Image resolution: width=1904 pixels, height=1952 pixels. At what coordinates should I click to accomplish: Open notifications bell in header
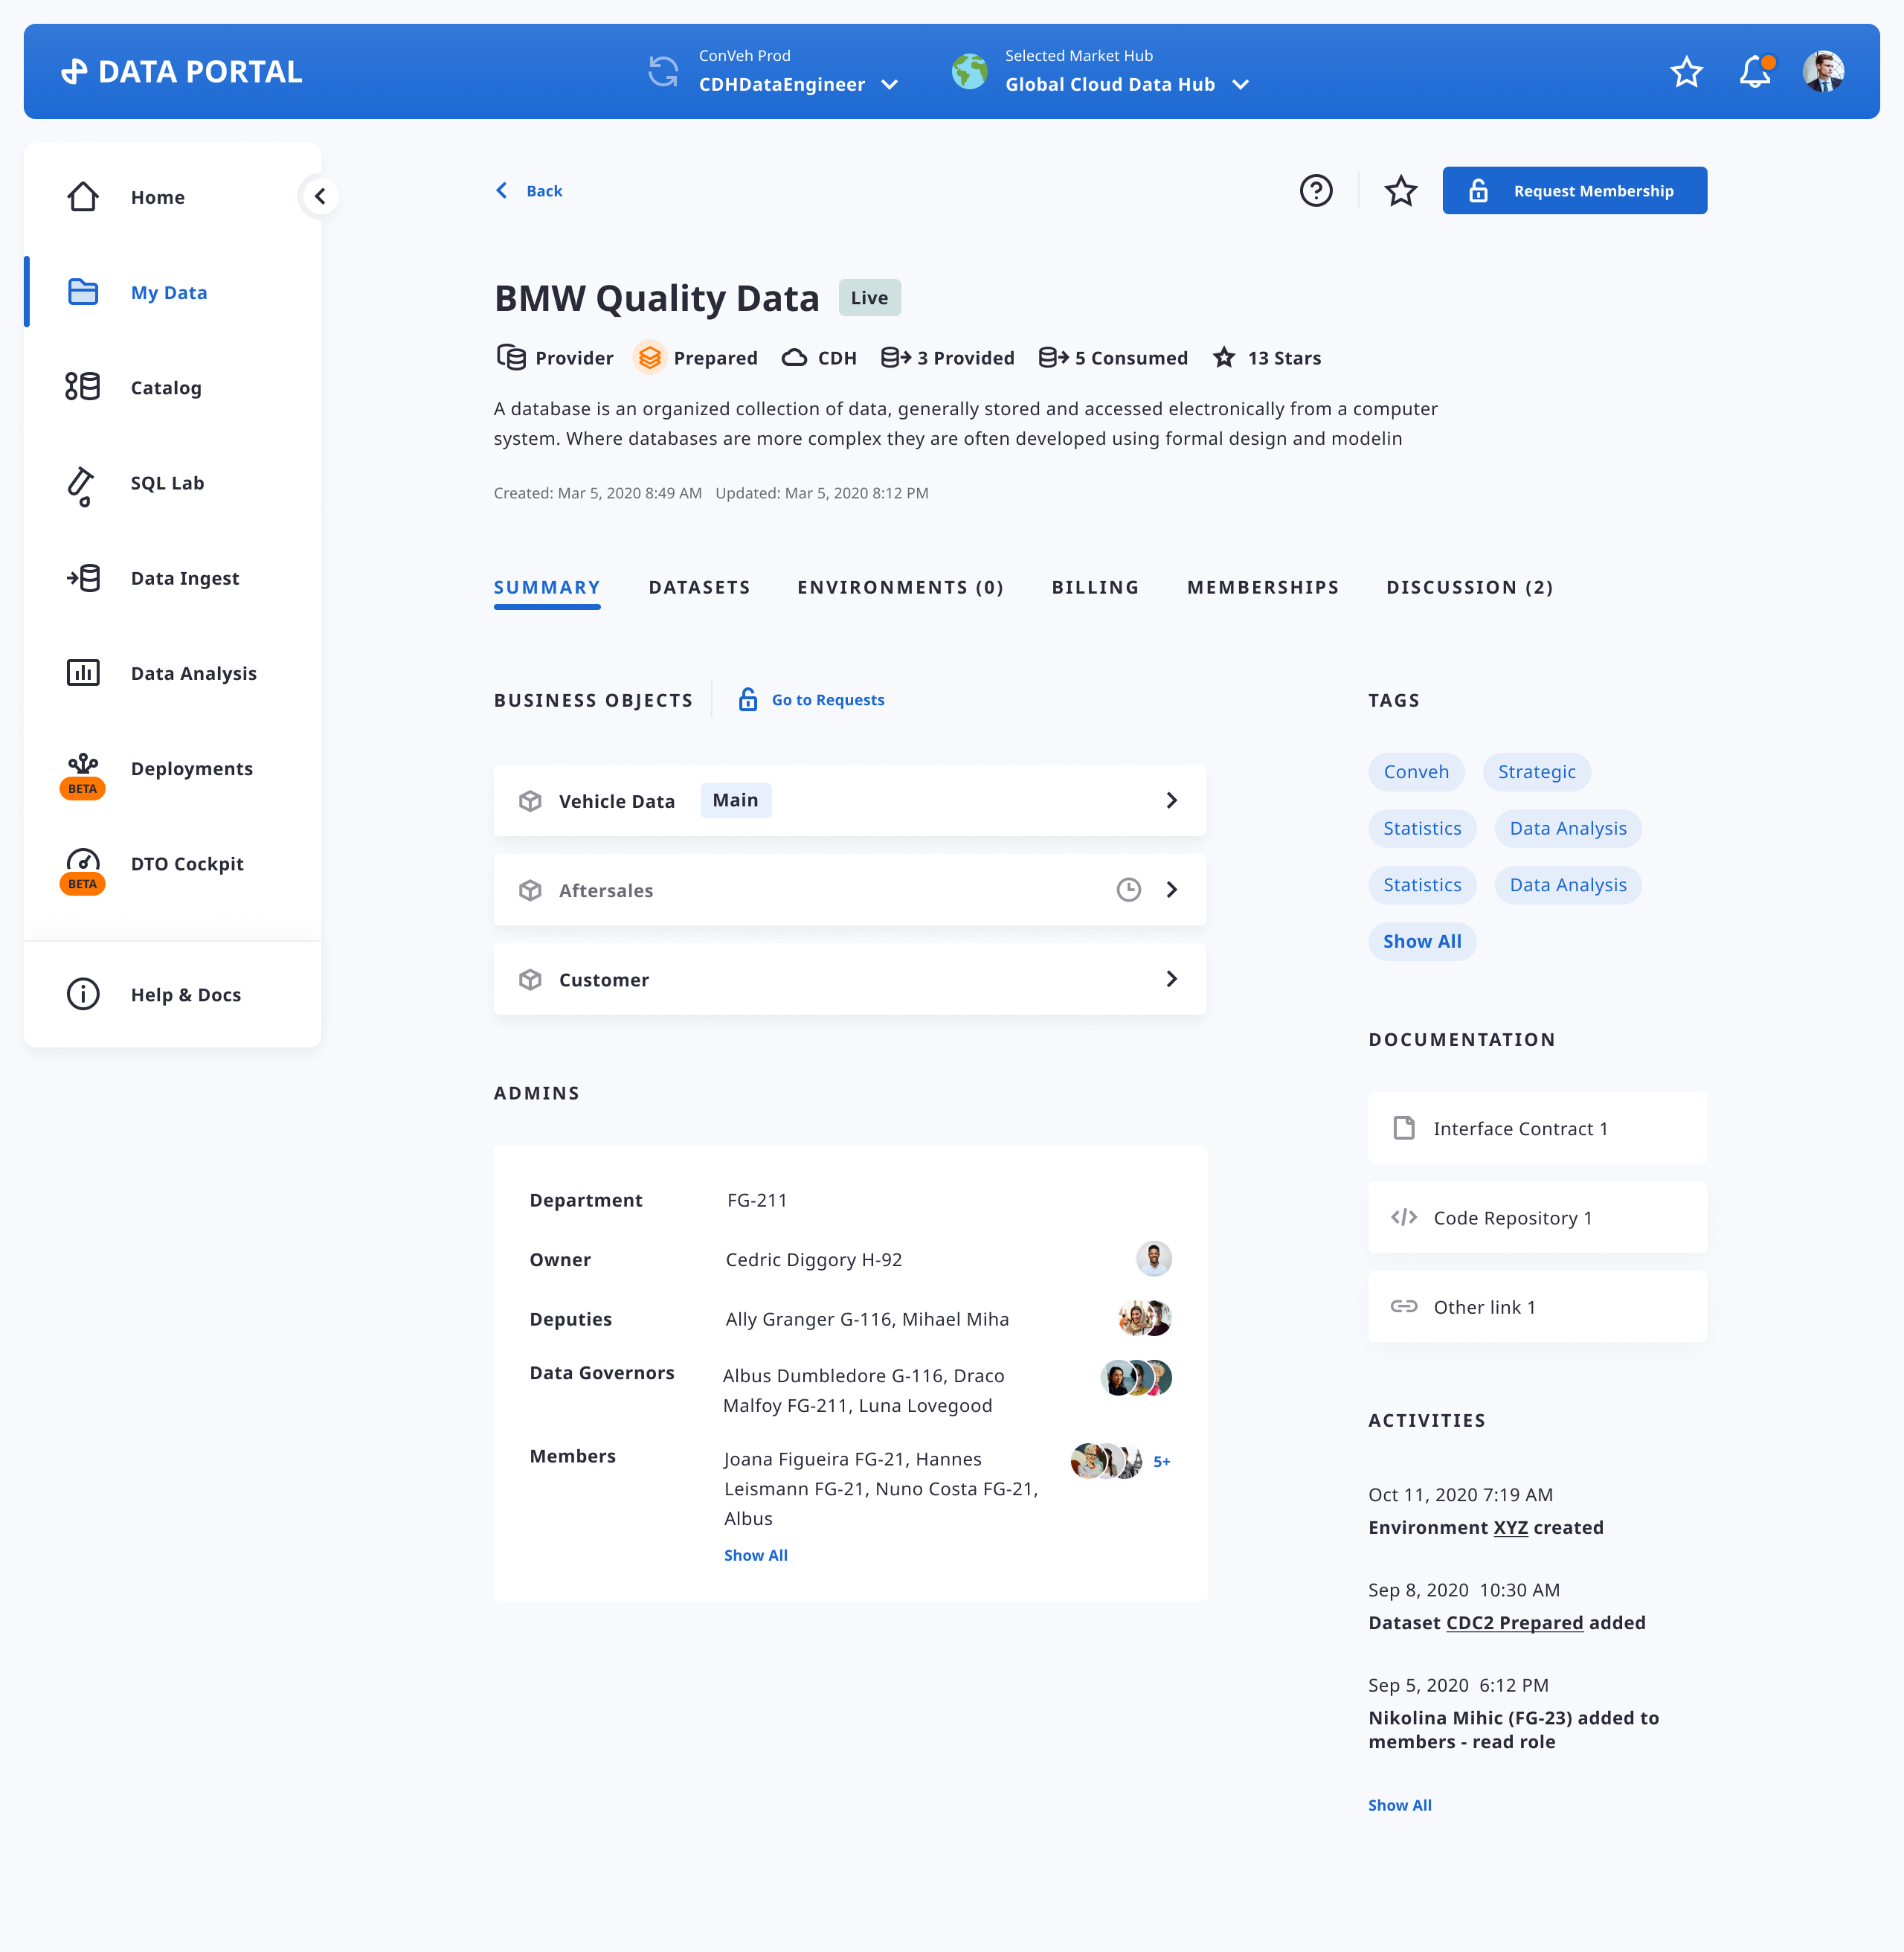point(1755,72)
